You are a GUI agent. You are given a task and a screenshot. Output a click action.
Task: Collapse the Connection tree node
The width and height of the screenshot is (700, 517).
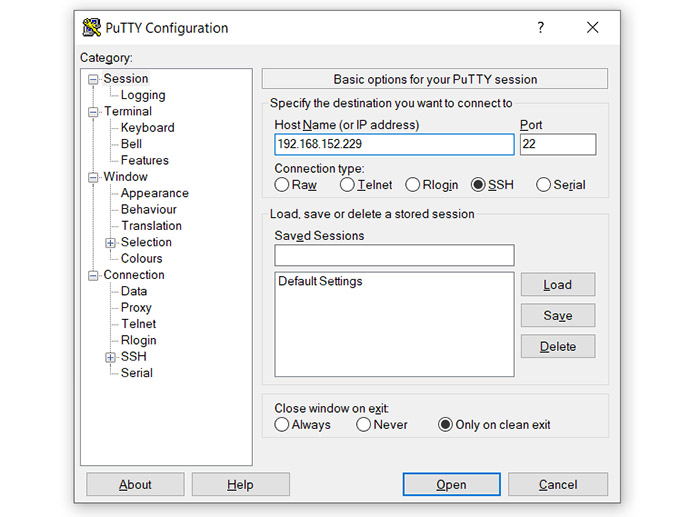tap(93, 276)
